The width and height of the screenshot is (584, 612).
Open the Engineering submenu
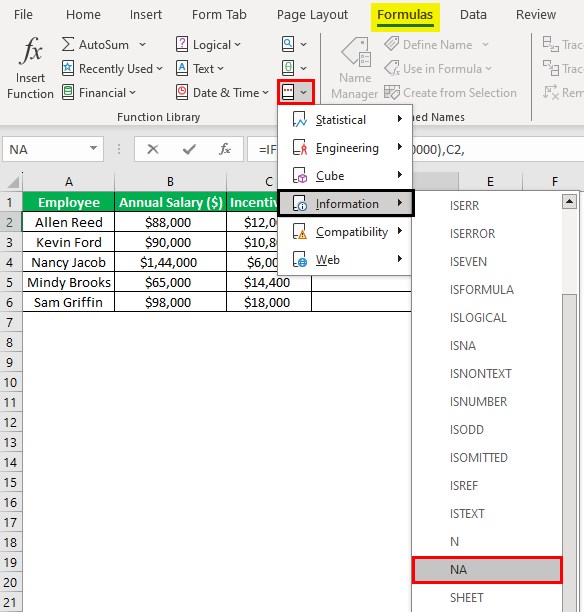point(345,148)
